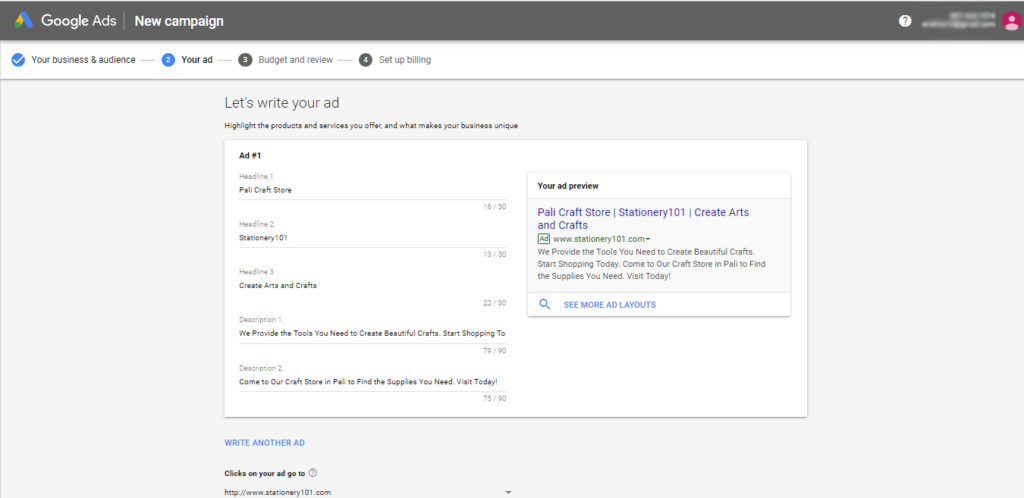Click the 'Highlight the products and services' subtitle
This screenshot has width=1024, height=498.
coord(371,125)
